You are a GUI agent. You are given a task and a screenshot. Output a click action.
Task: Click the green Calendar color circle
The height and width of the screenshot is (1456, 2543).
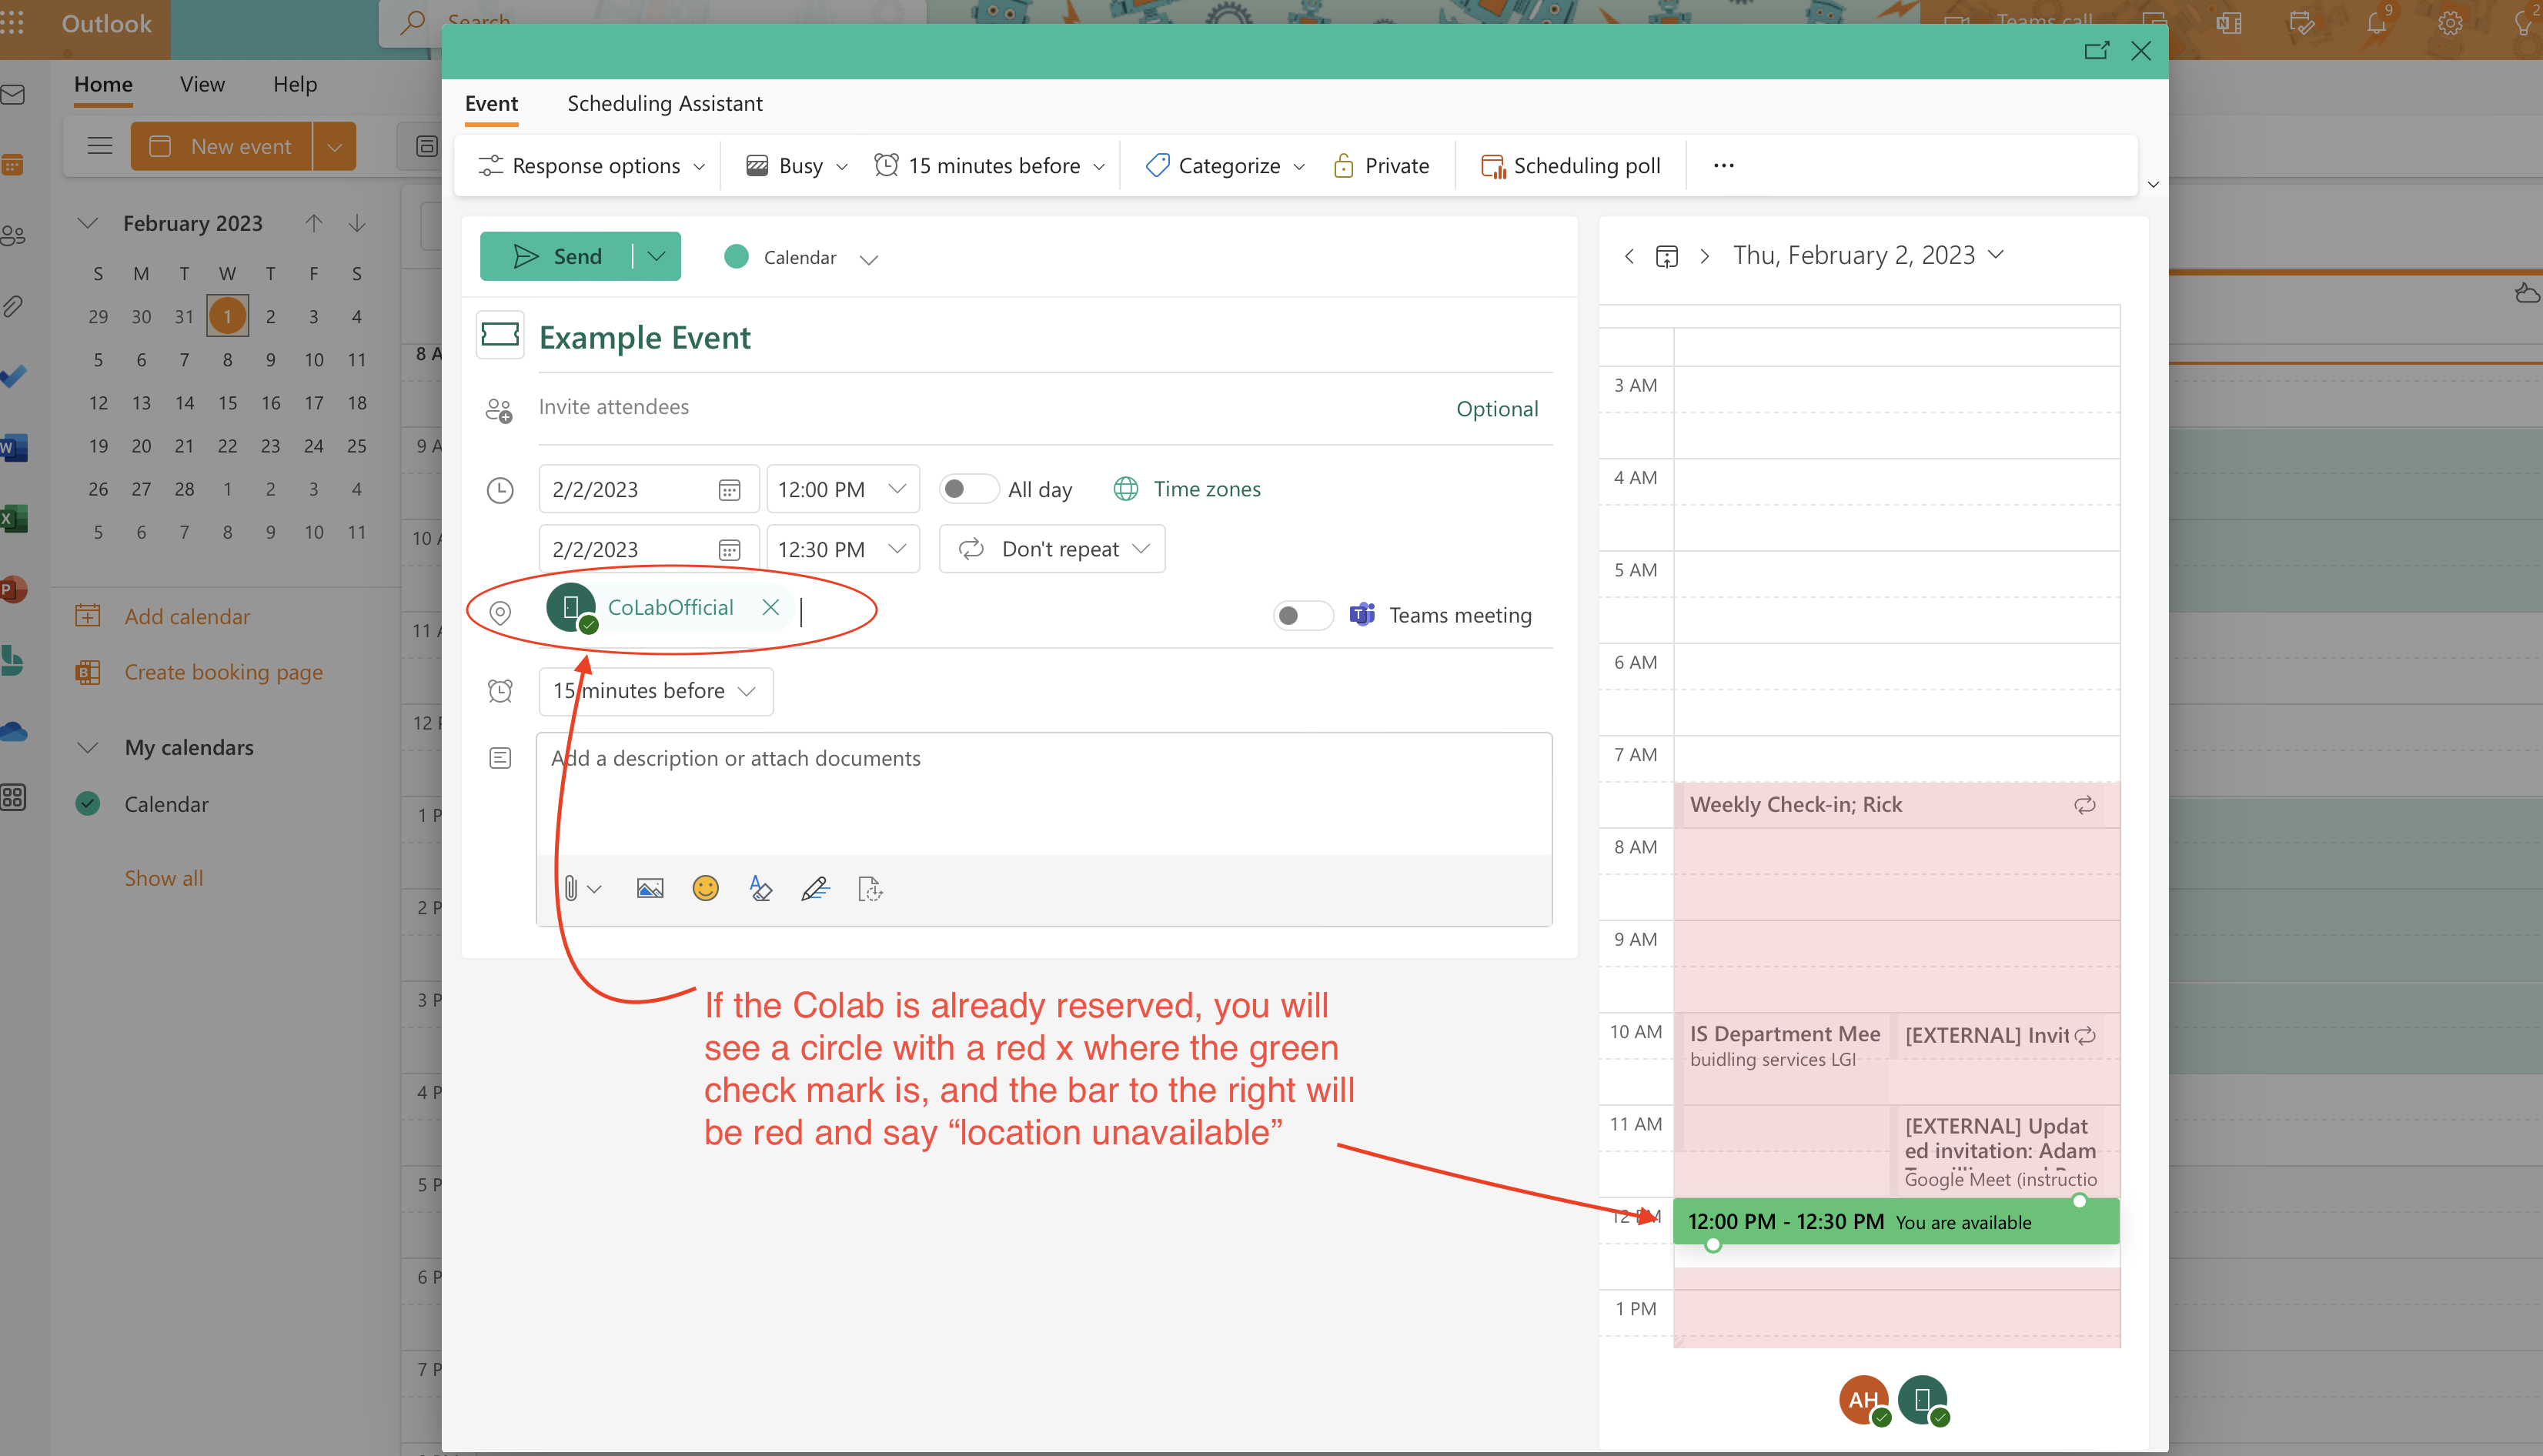point(736,257)
